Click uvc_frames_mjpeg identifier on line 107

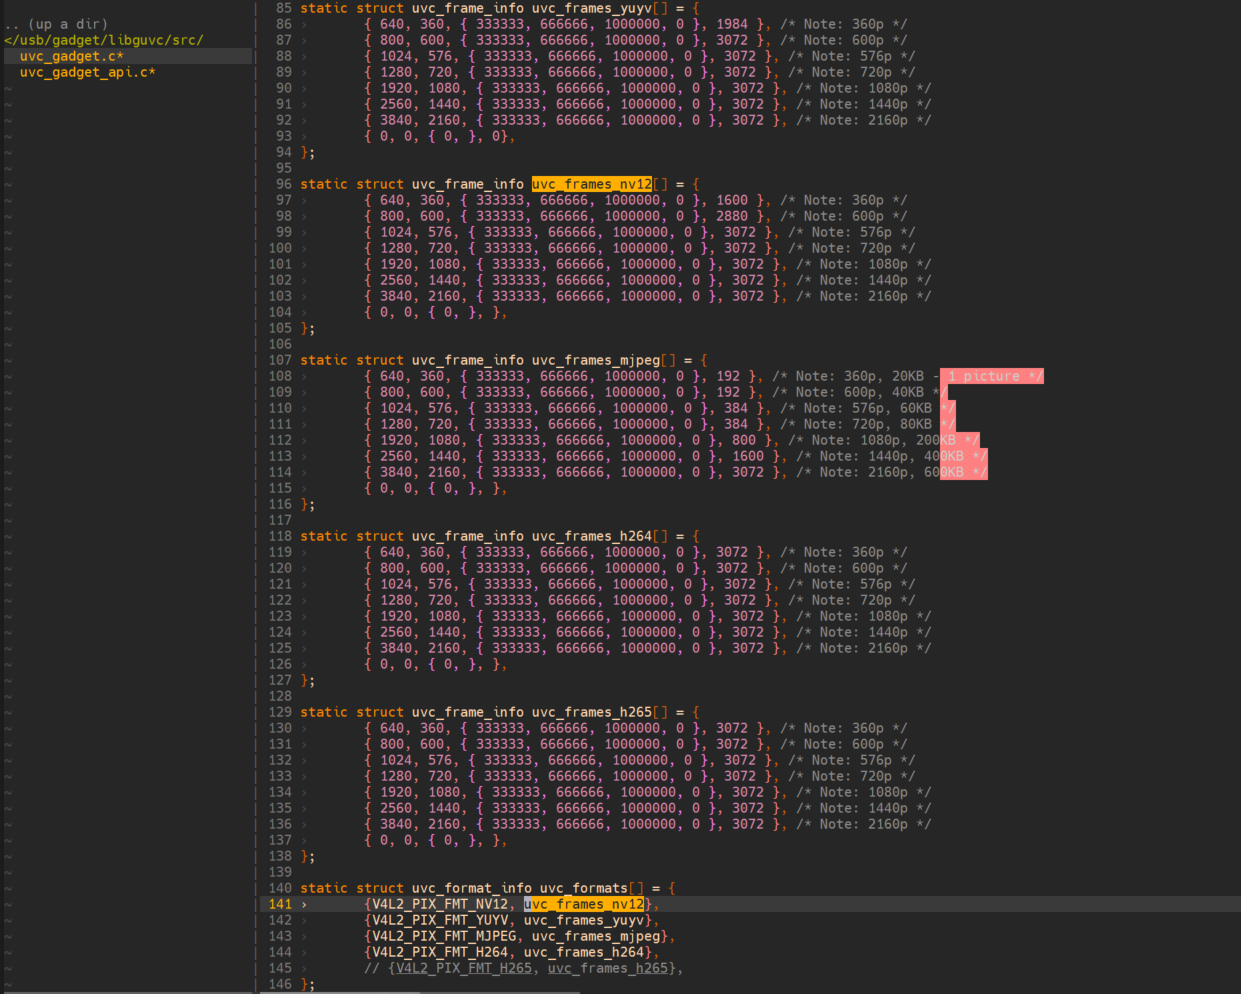point(596,360)
